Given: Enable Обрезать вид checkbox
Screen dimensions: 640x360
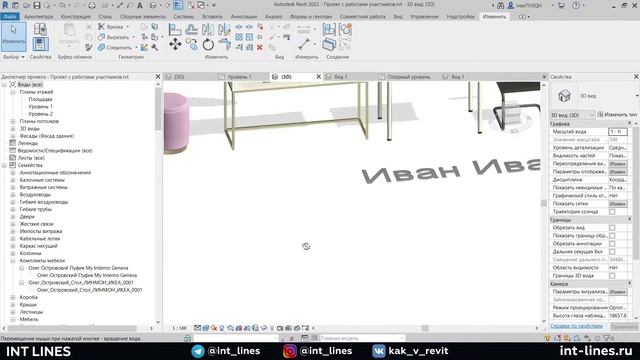Looking at the screenshot, I should 612,228.
